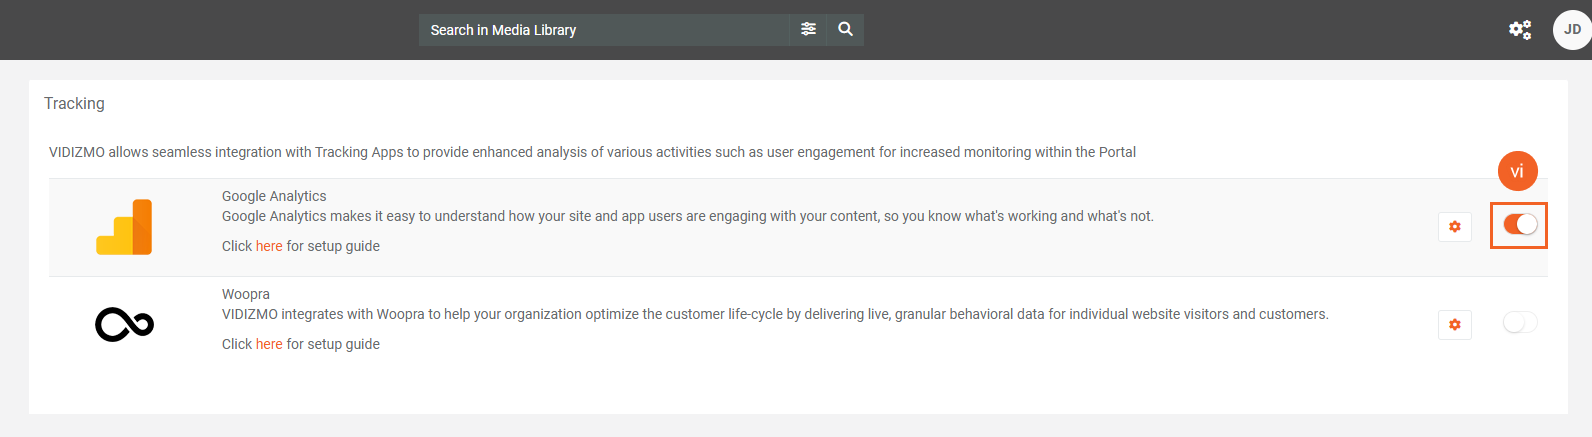Open the JD user profile avatar
Viewport: 1592px width, 437px height.
click(1572, 30)
